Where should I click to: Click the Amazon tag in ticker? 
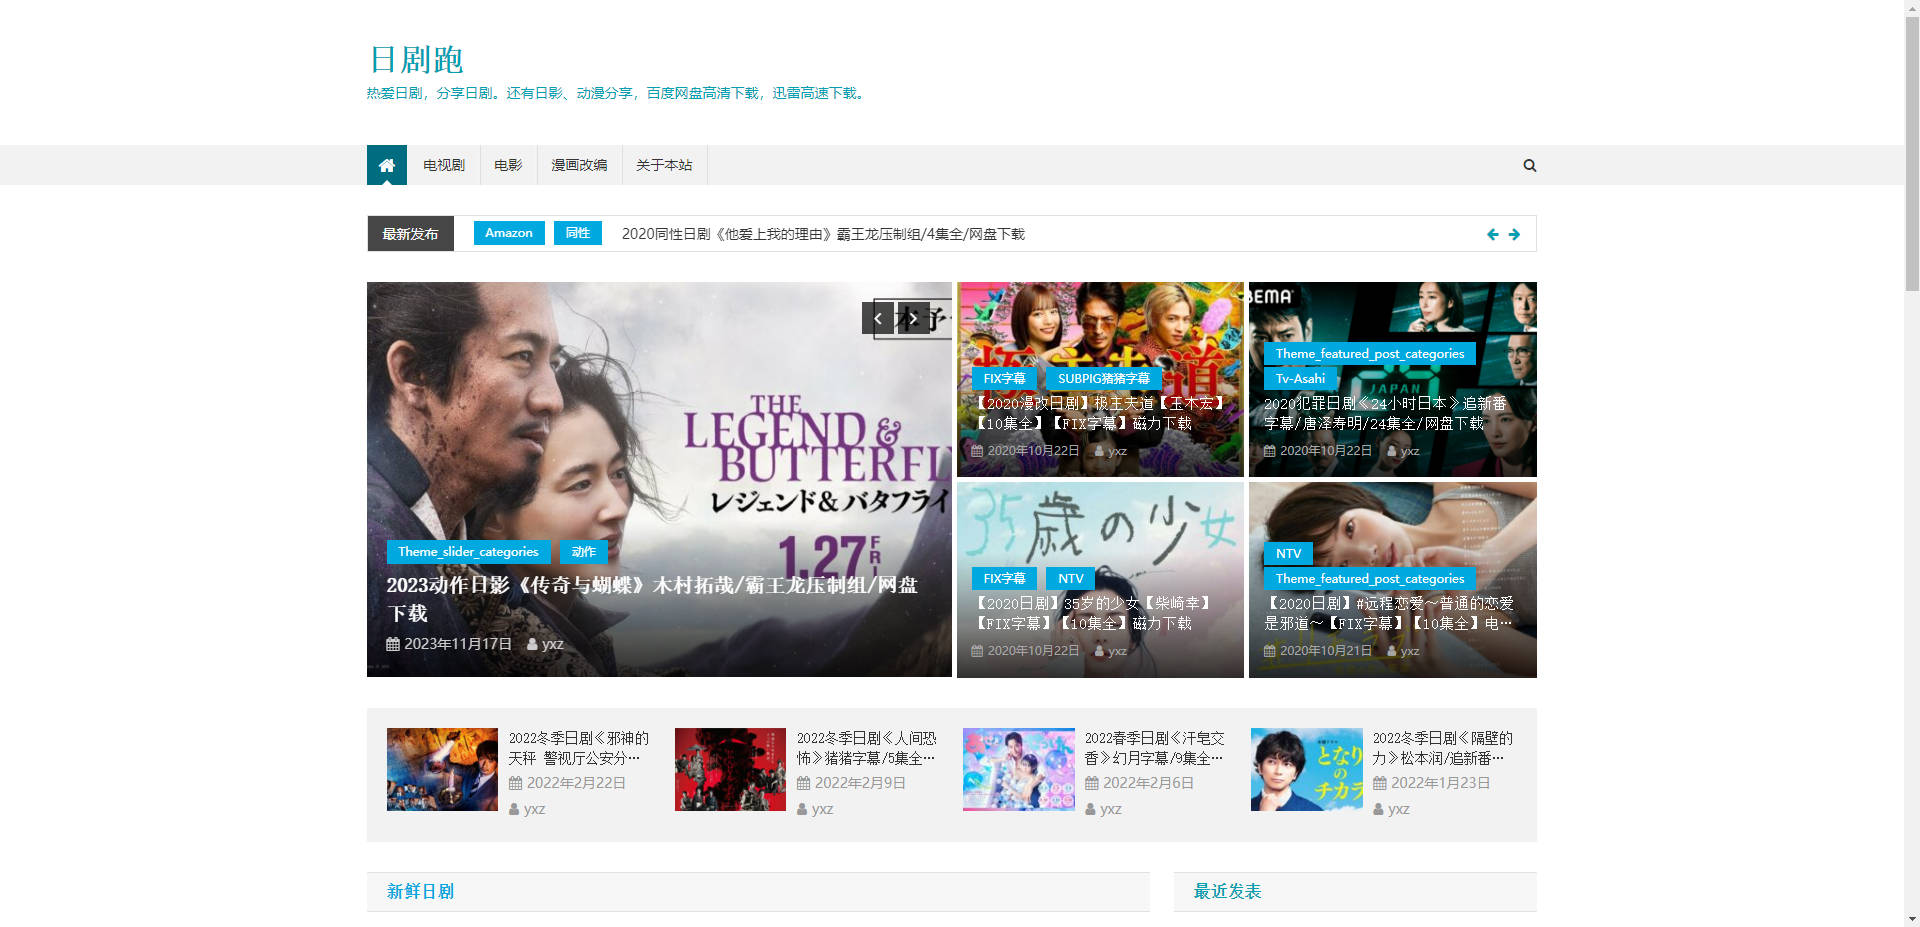click(508, 233)
